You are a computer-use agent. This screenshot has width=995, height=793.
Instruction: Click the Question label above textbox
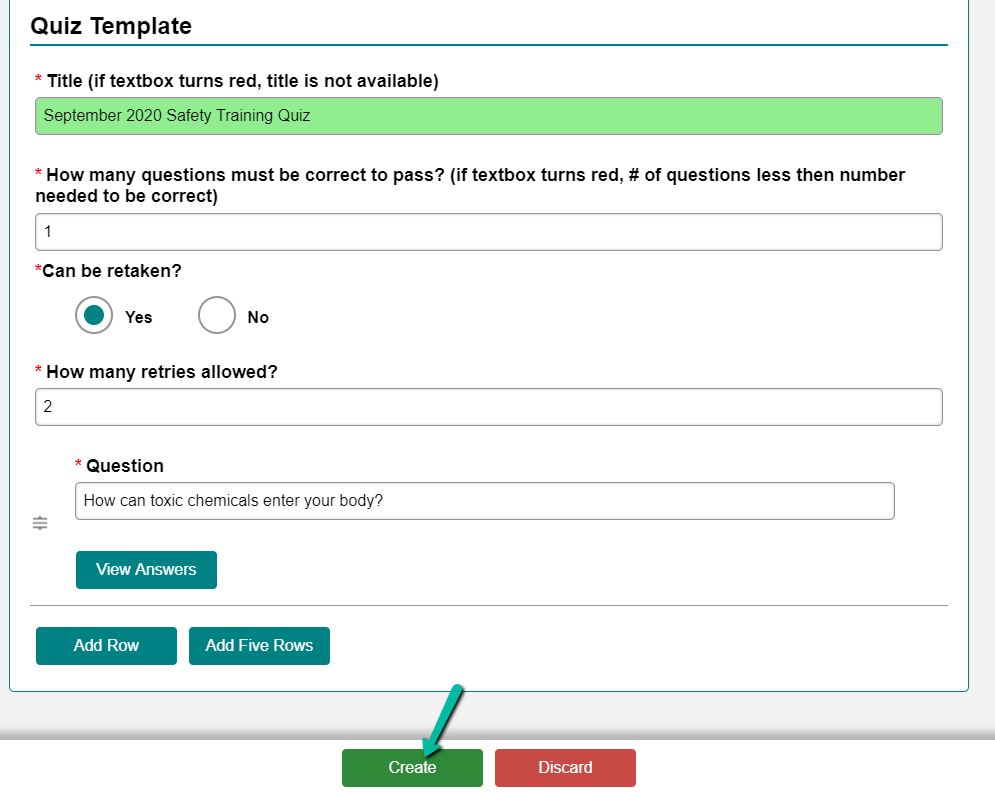[119, 466]
